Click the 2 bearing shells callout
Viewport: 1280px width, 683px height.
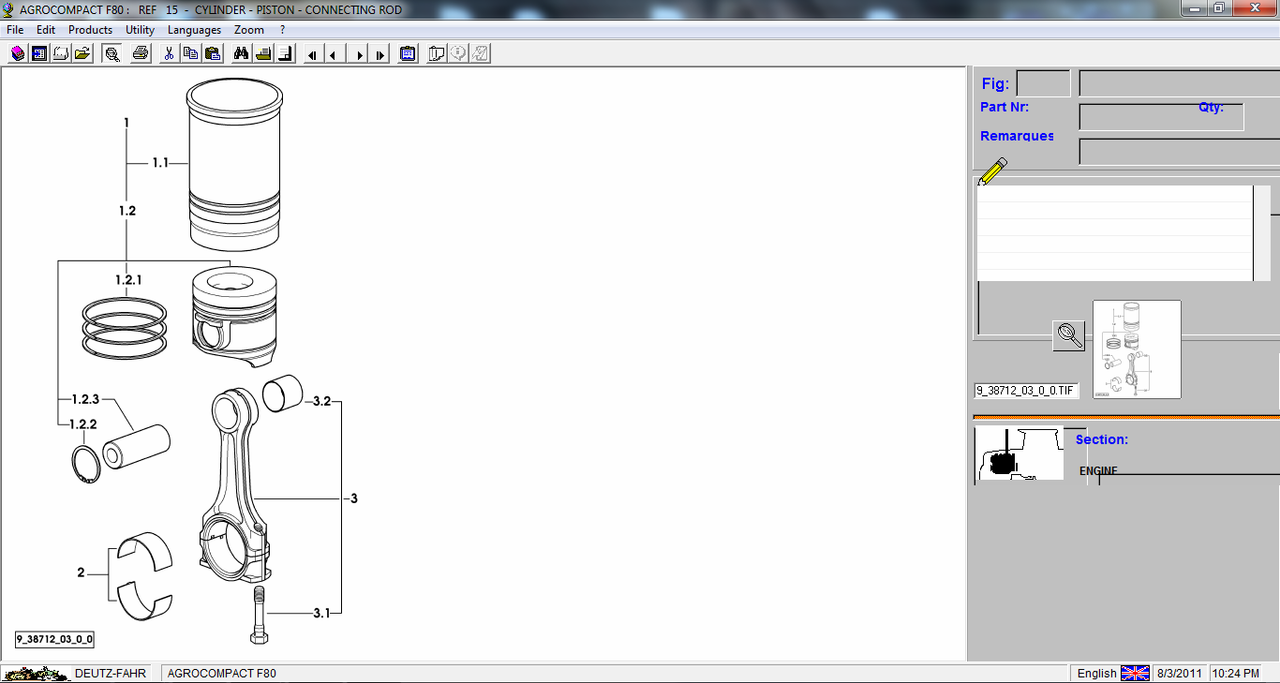[81, 573]
